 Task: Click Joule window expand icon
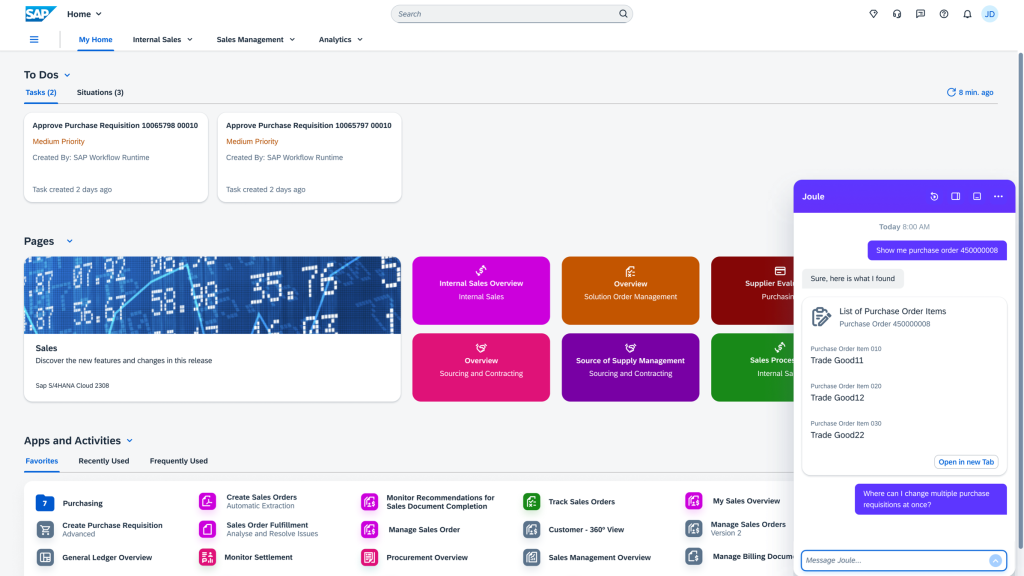(x=977, y=197)
